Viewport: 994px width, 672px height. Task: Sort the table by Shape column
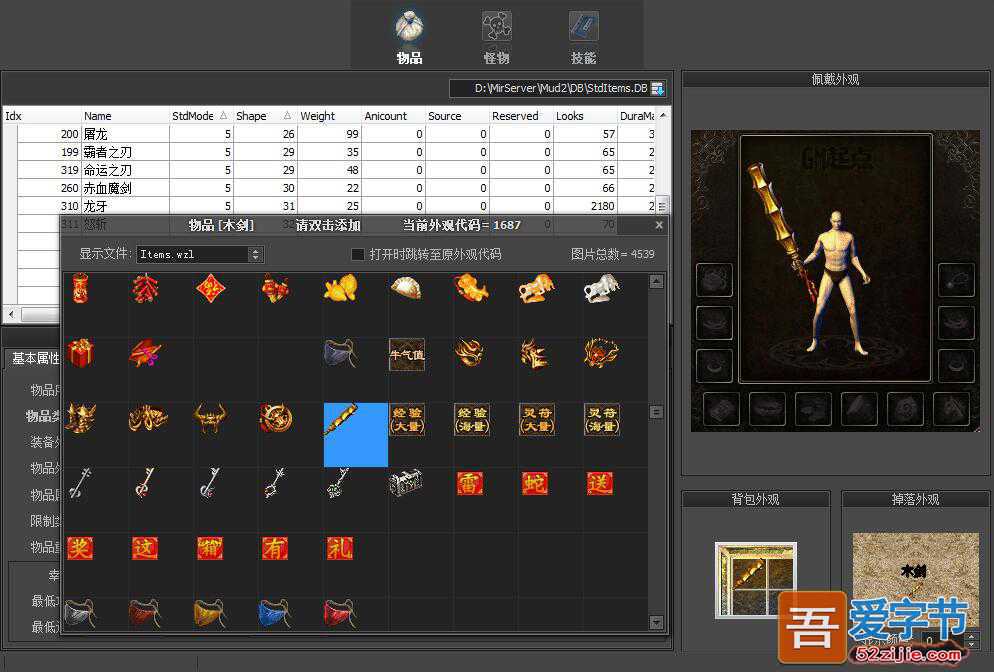[264, 116]
